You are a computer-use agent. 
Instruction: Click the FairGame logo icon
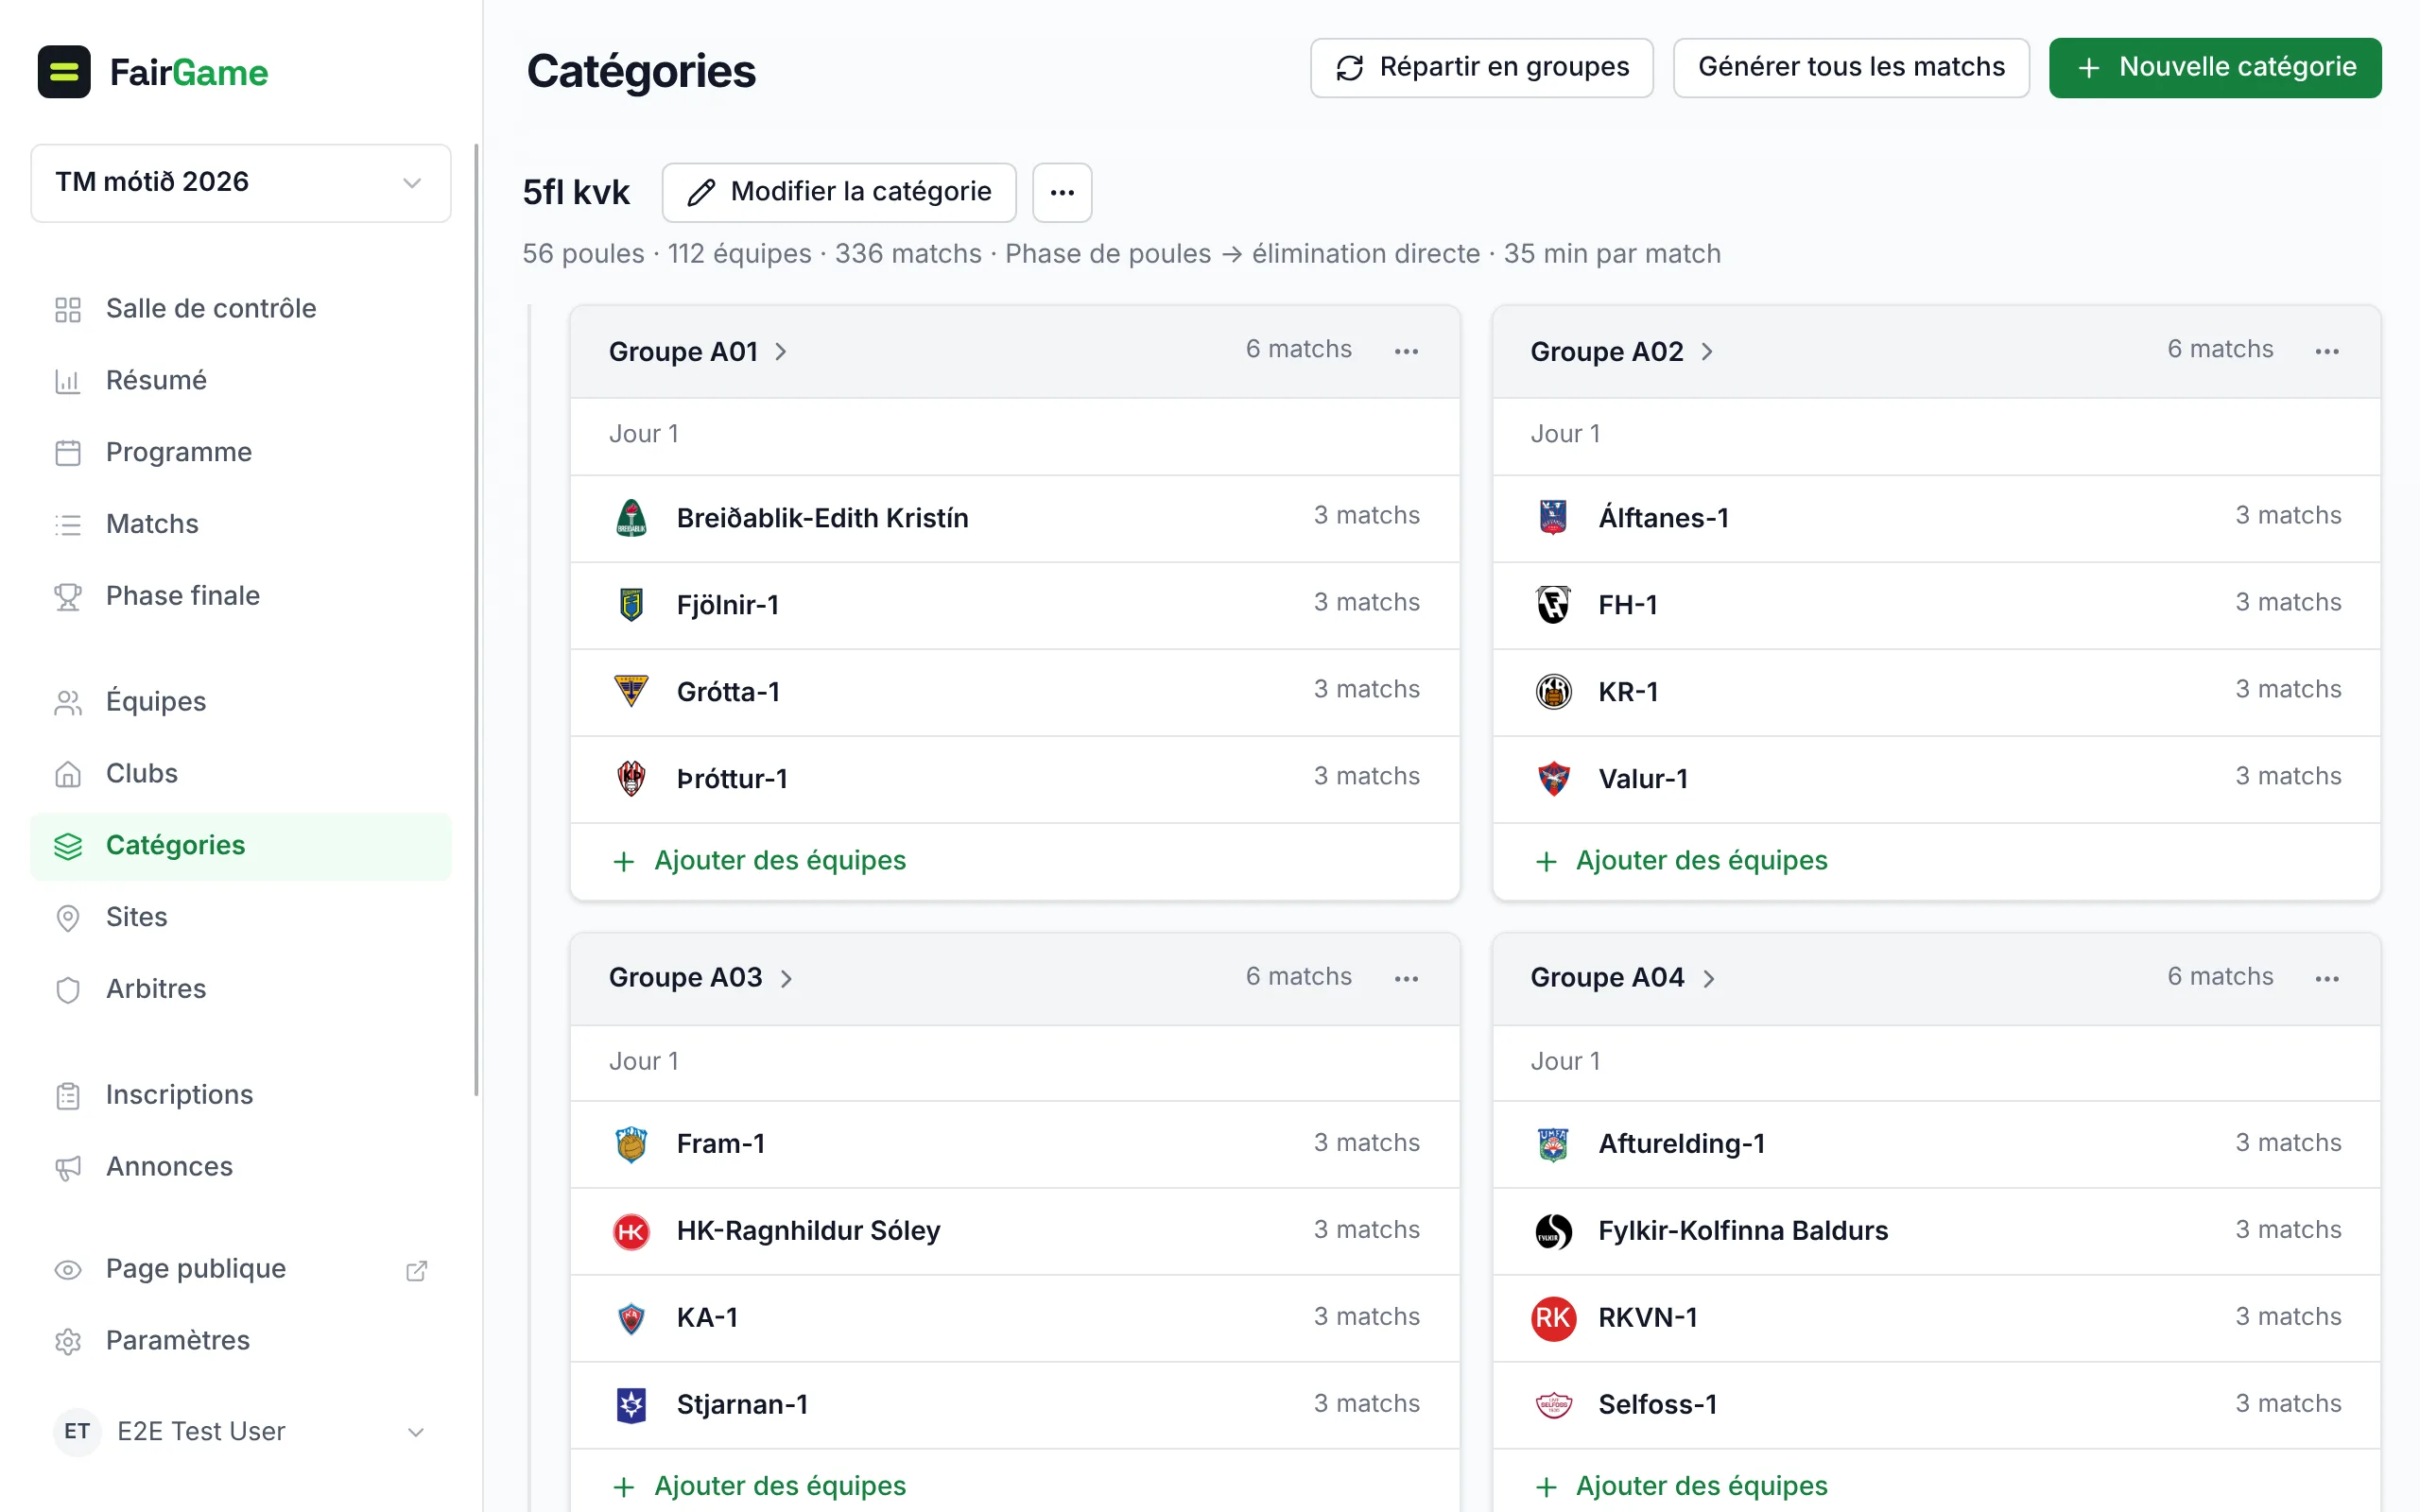64,72
